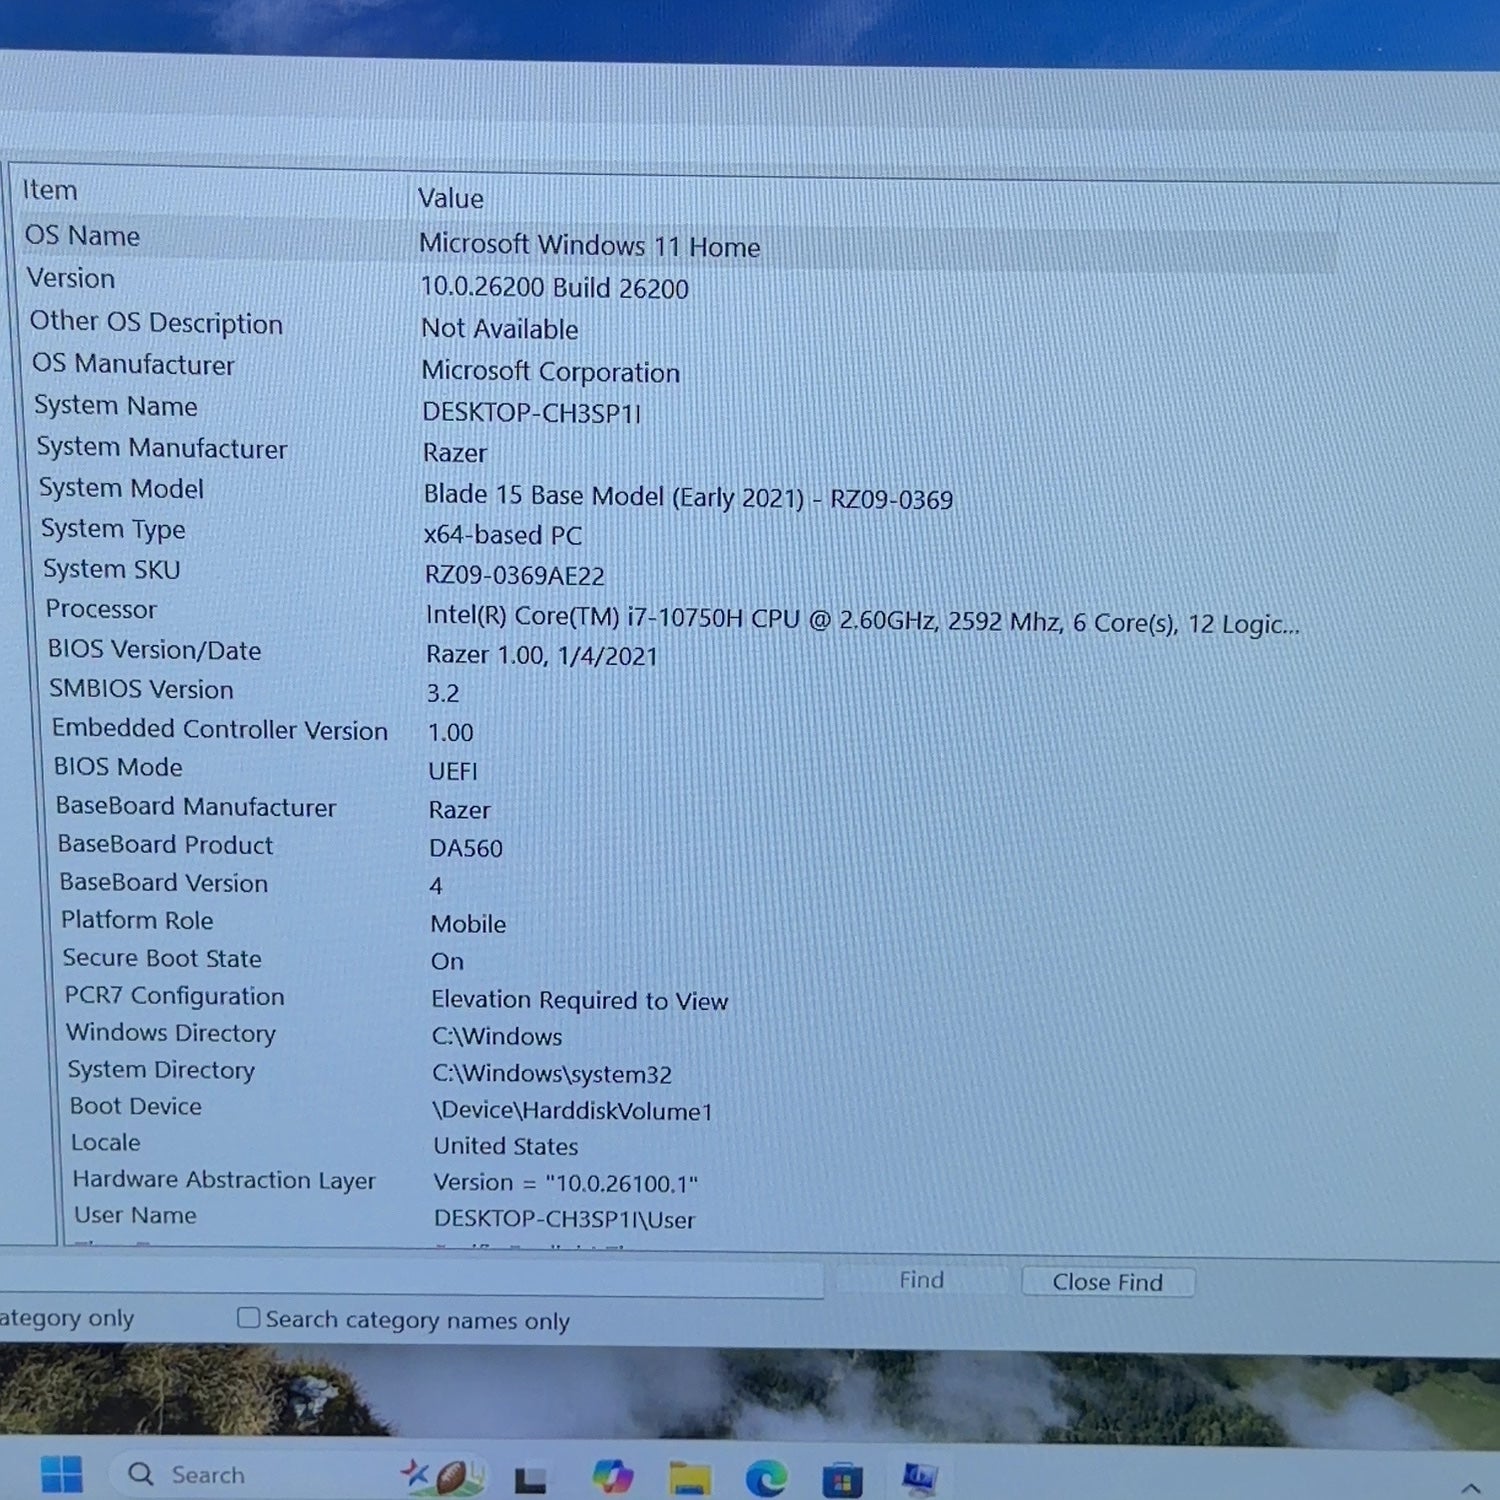Select the OS Manufacturer row
Screen dimensions: 1500x1500
pyautogui.click(x=133, y=364)
